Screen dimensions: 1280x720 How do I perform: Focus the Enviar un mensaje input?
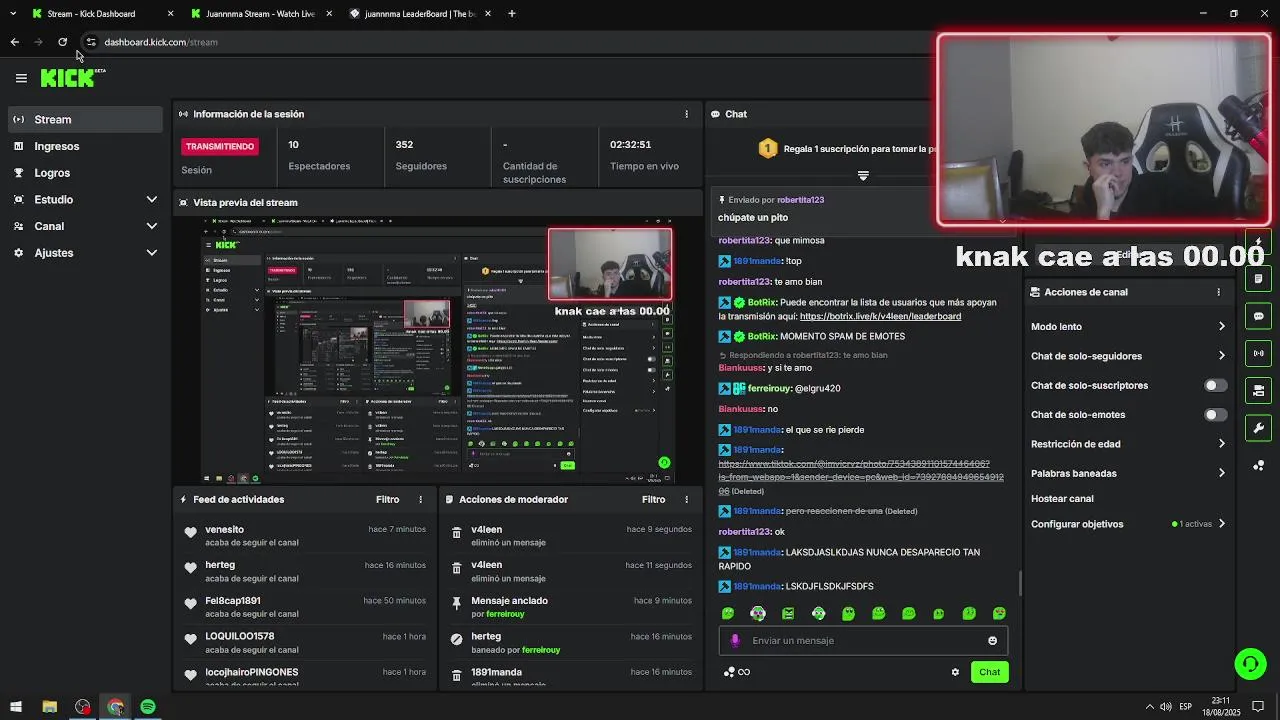(x=863, y=641)
